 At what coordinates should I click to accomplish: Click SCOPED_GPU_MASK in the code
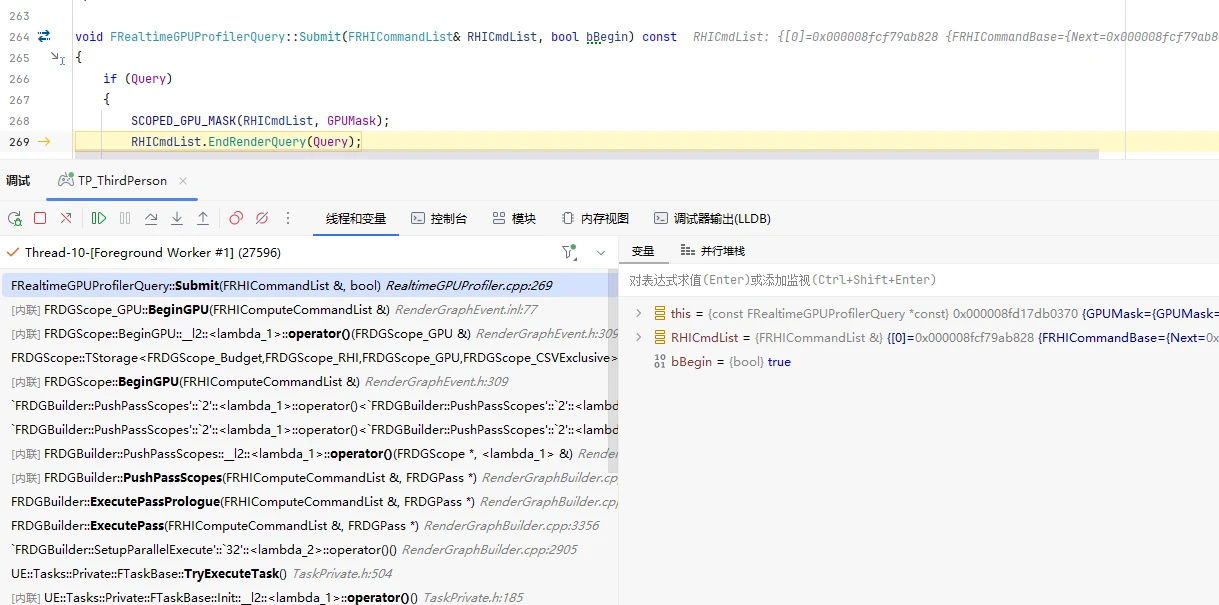click(183, 121)
